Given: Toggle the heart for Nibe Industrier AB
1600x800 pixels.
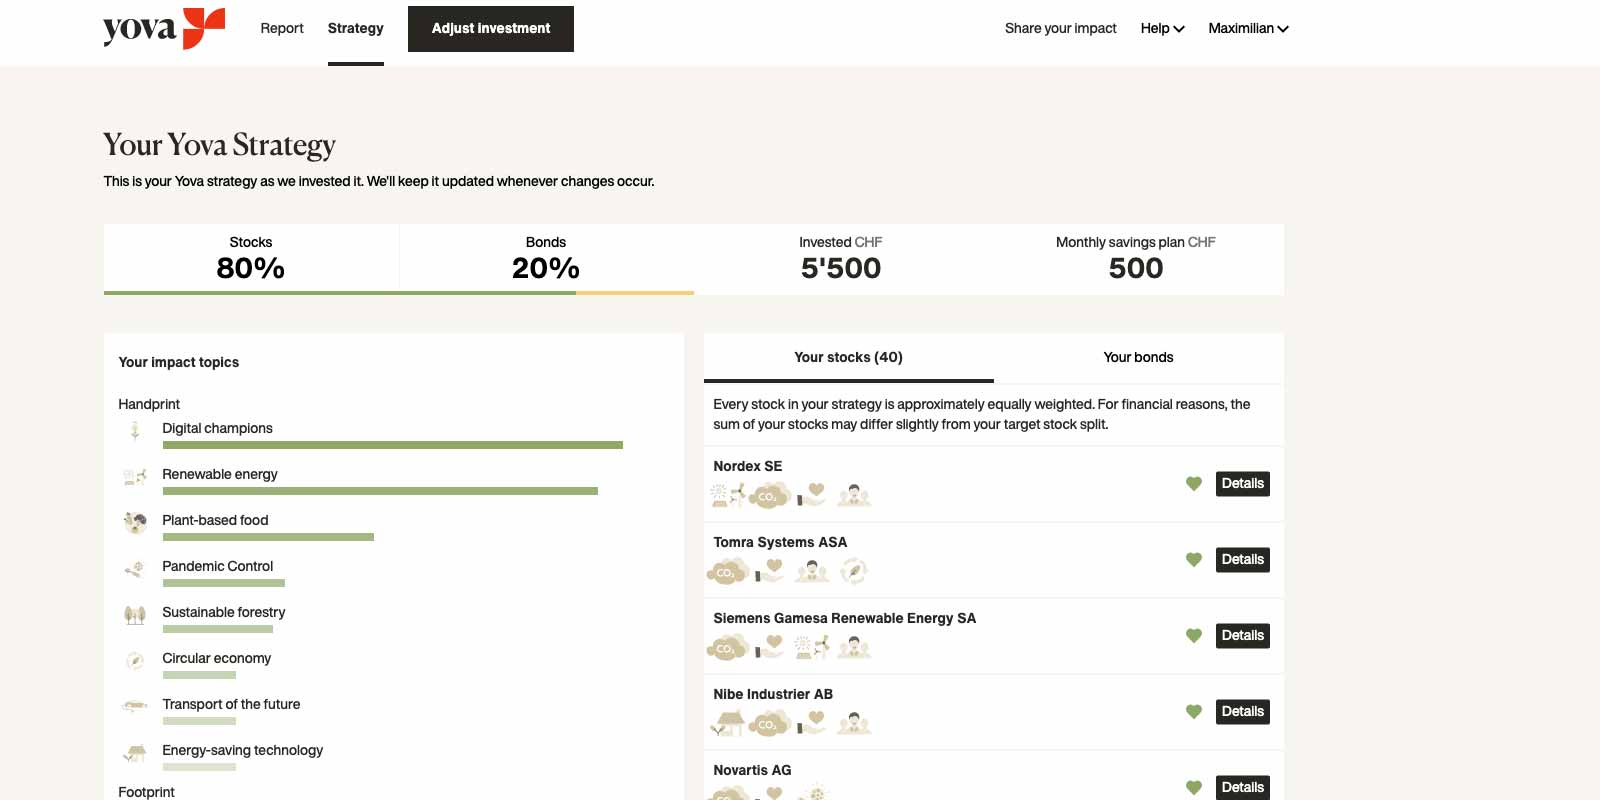Looking at the screenshot, I should pos(1193,712).
